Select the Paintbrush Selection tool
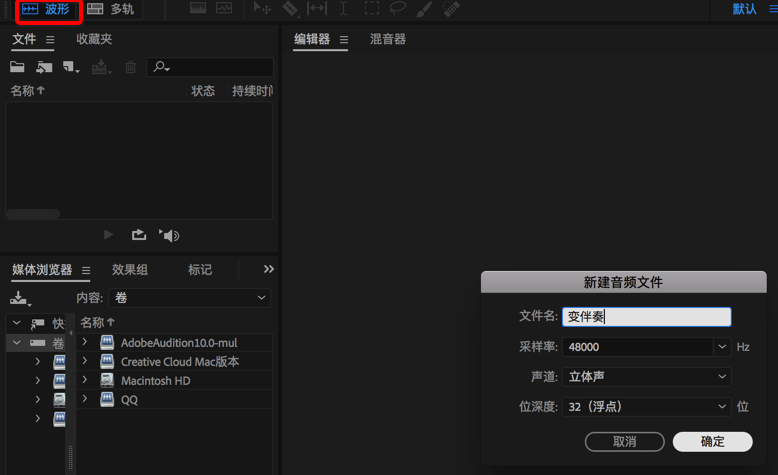This screenshot has height=475, width=778. [424, 8]
